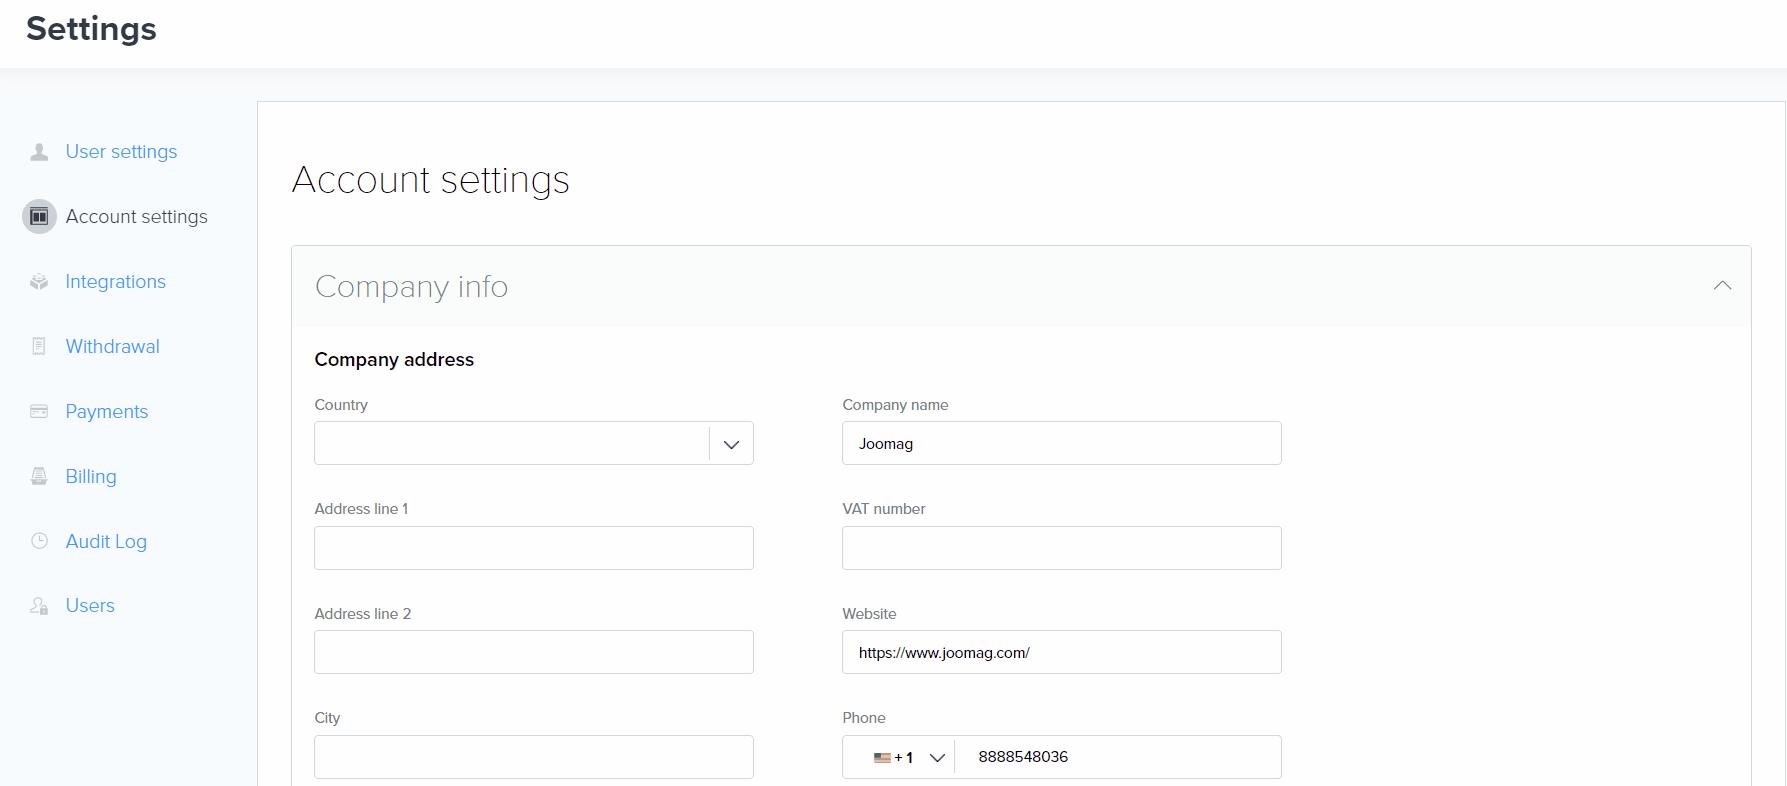Click the Integrations icon in sidebar
Viewport: 1787px width, 786px height.
(x=39, y=282)
